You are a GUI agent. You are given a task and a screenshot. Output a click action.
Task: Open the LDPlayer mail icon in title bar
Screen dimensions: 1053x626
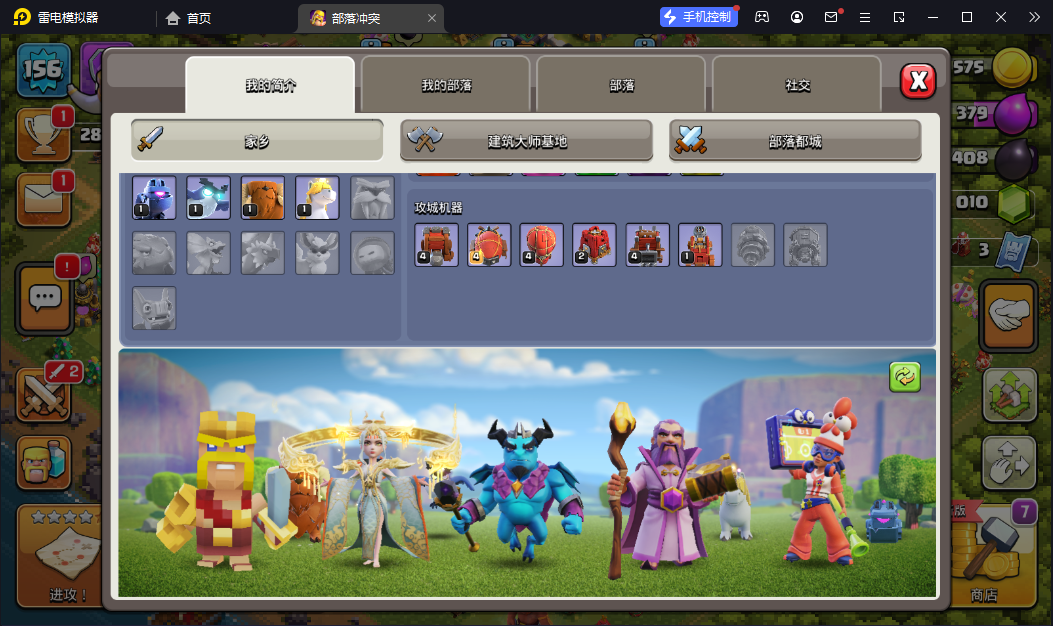coord(831,17)
